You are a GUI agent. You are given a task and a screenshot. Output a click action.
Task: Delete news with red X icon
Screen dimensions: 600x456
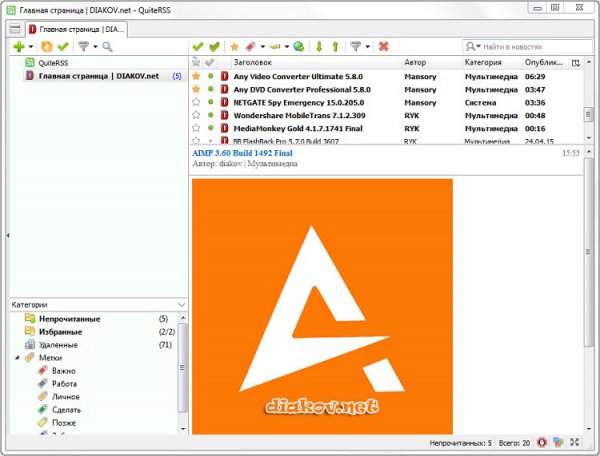click(383, 47)
